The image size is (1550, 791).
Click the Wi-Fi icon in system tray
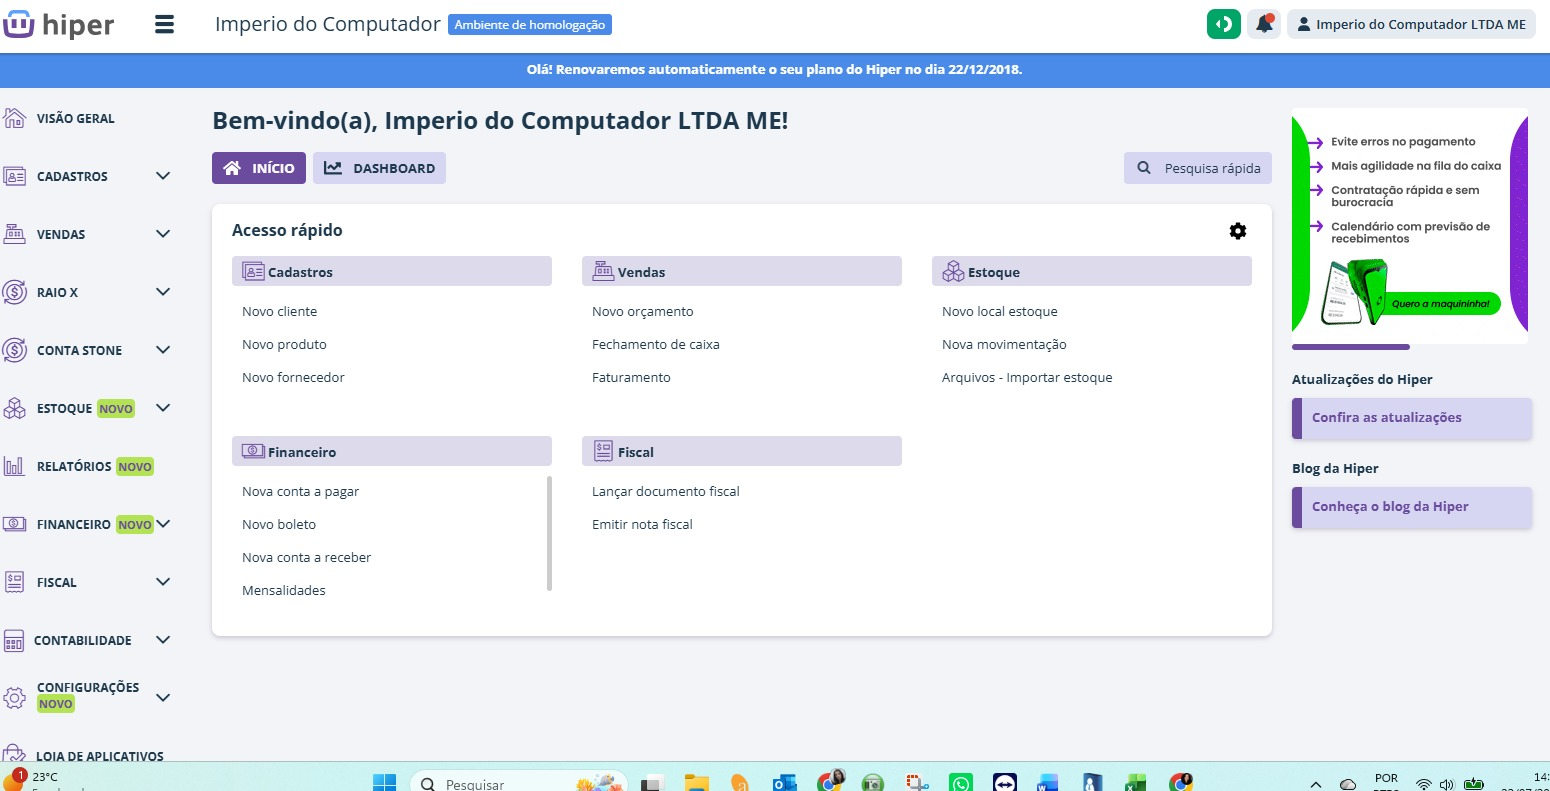tap(1424, 783)
